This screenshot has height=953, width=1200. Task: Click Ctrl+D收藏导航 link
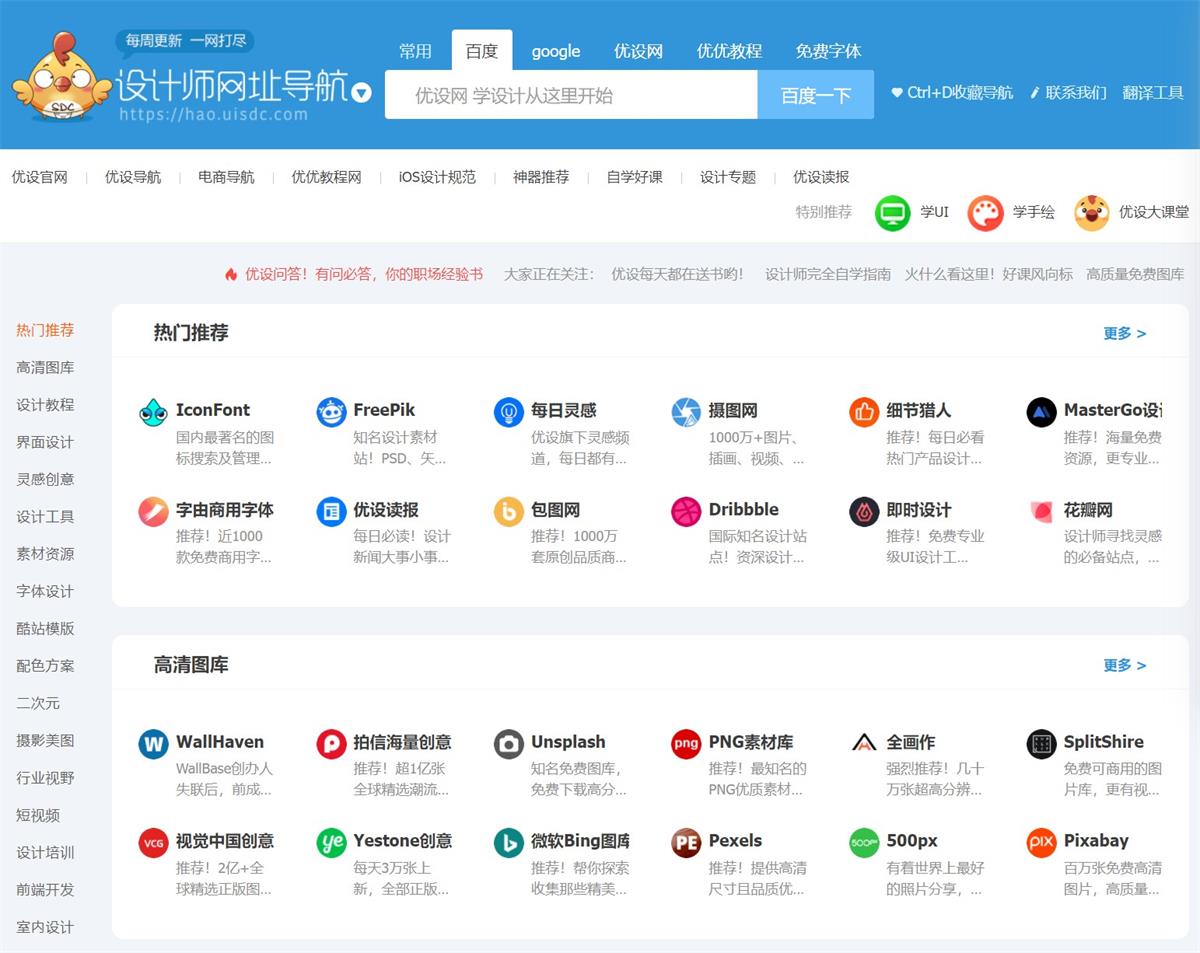click(x=952, y=93)
